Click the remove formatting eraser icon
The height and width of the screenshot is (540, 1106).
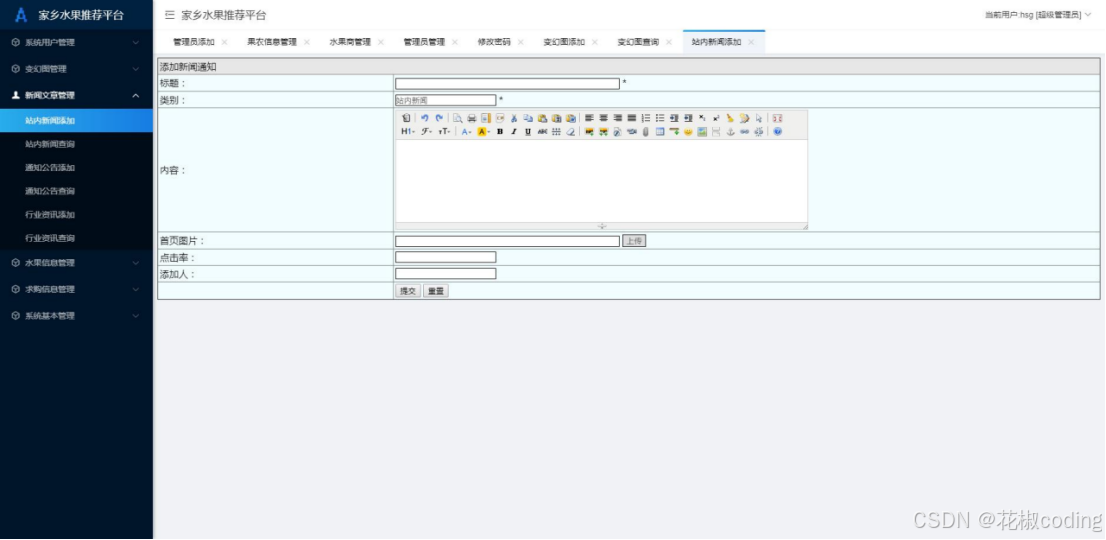click(x=571, y=131)
